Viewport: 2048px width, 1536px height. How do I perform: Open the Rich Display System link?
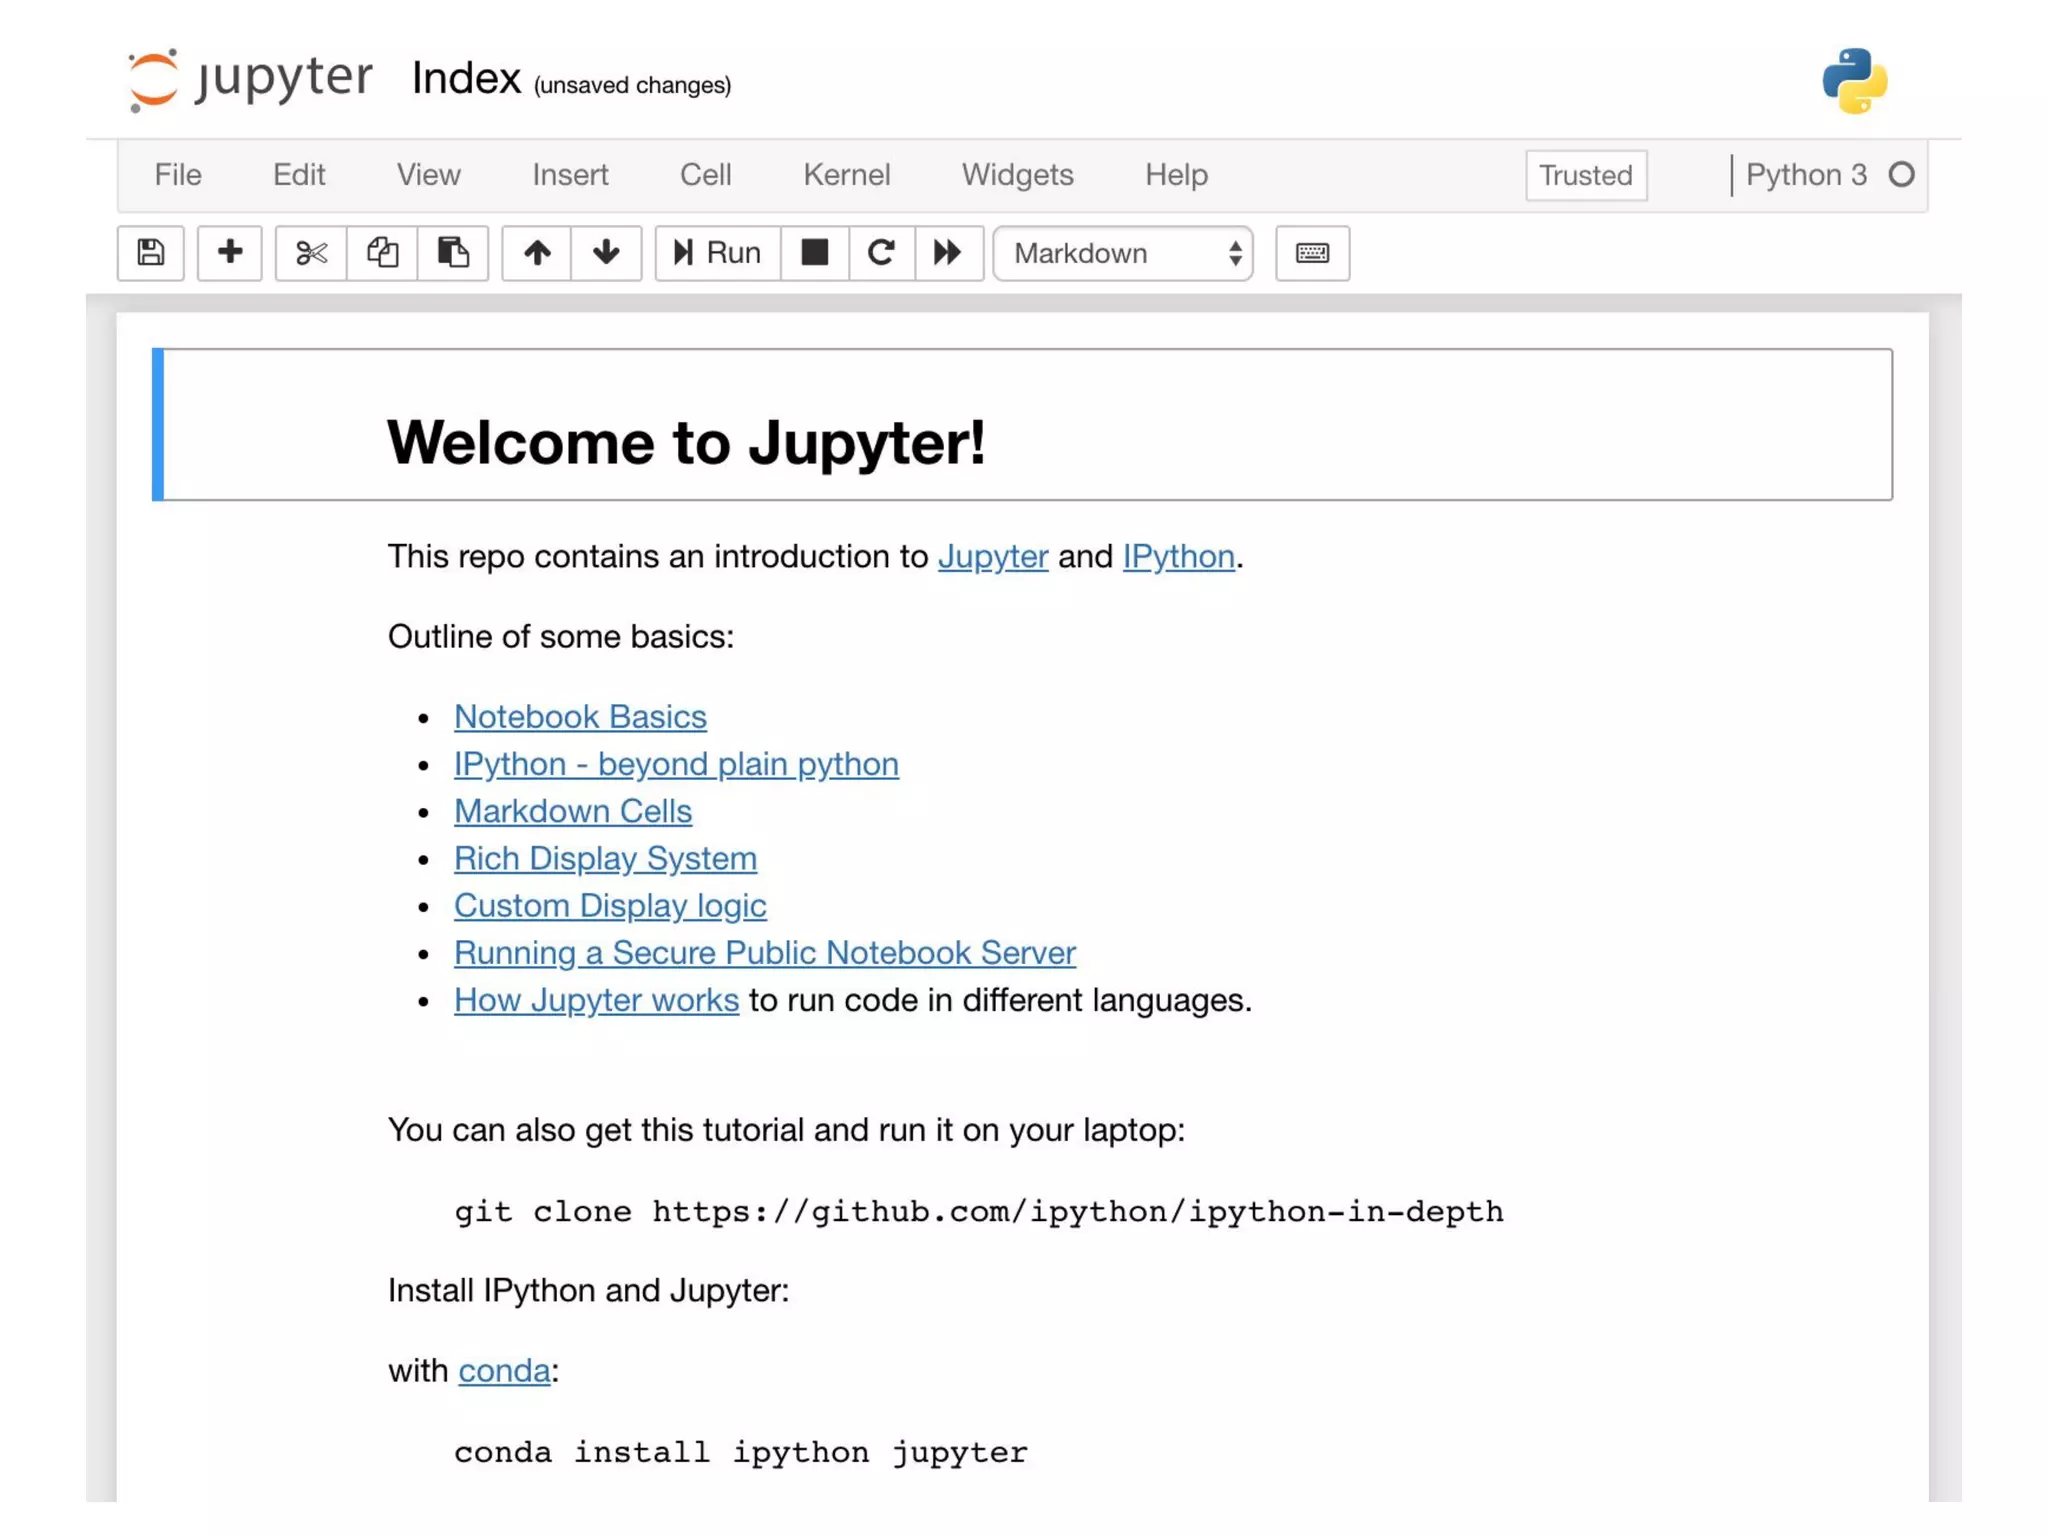[605, 858]
